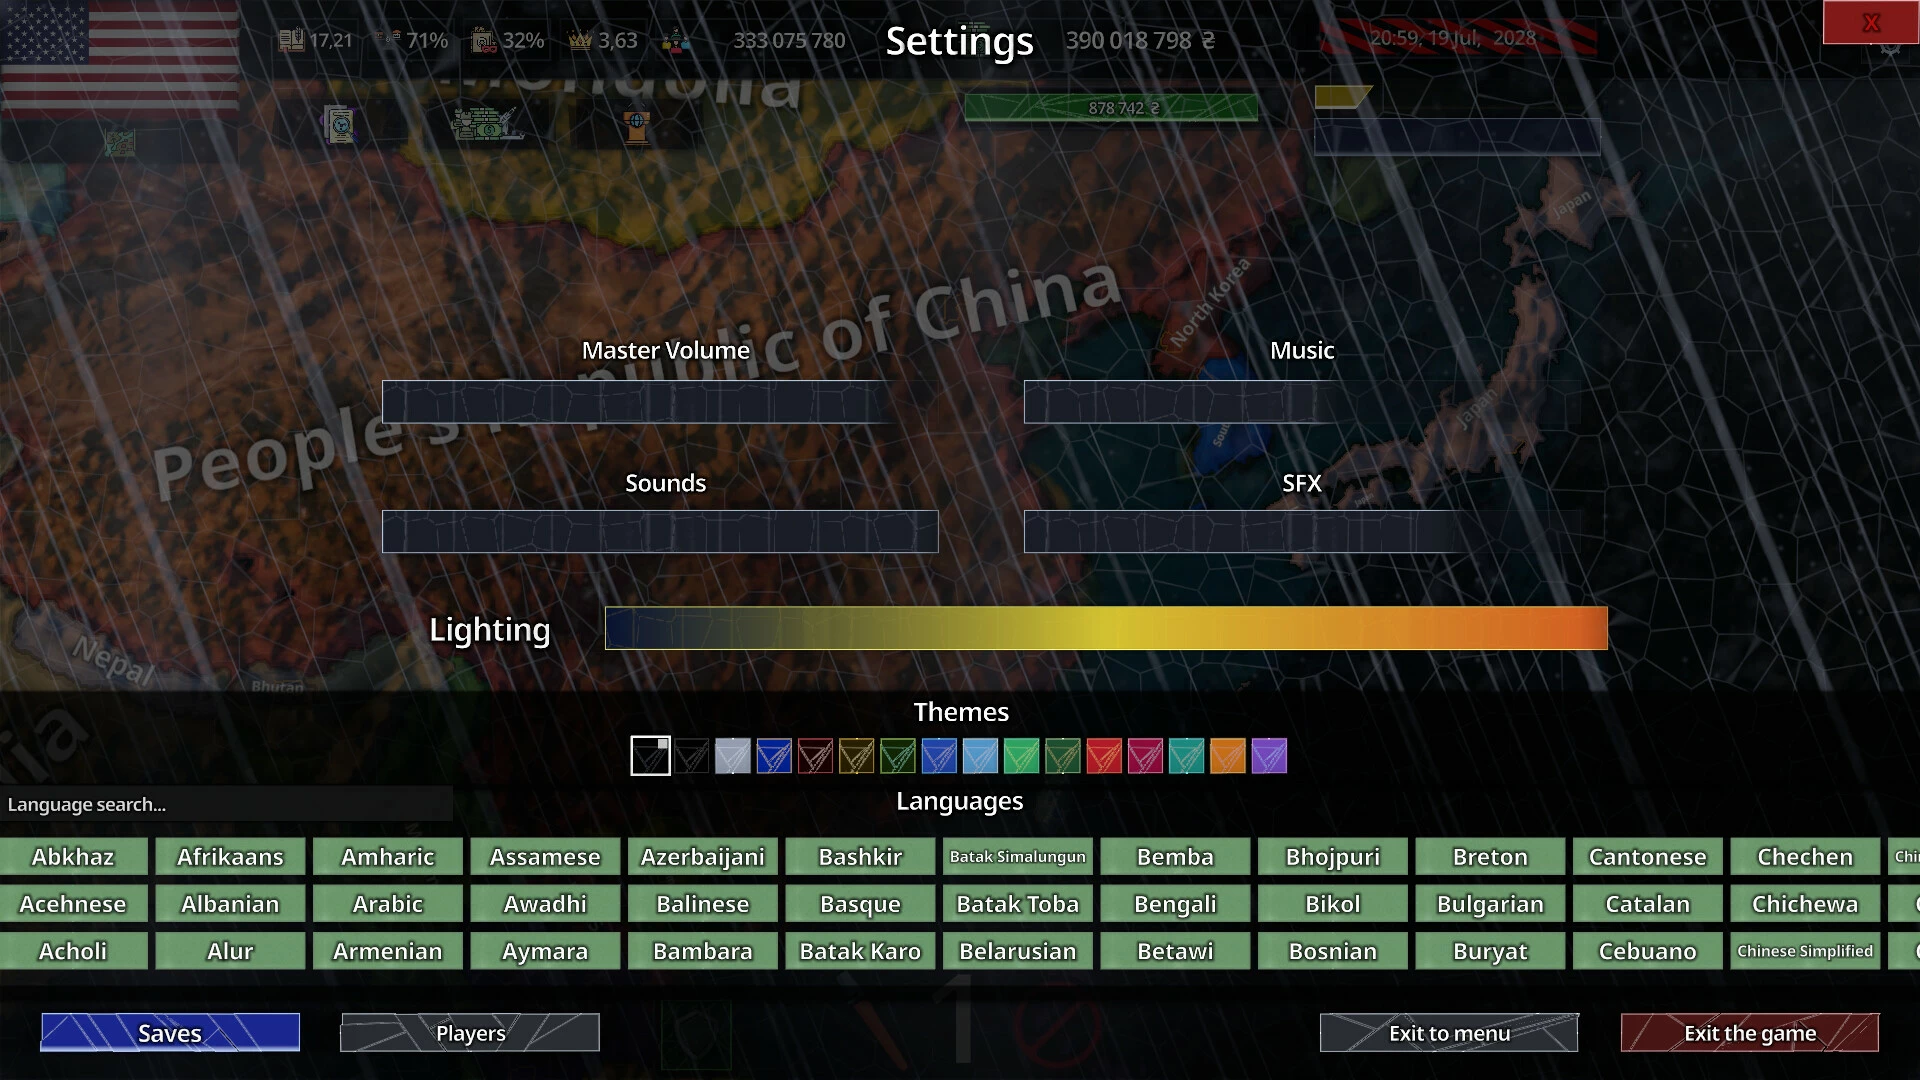Select the bright red theme swatch
This screenshot has height=1080, width=1920.
pyautogui.click(x=1104, y=756)
